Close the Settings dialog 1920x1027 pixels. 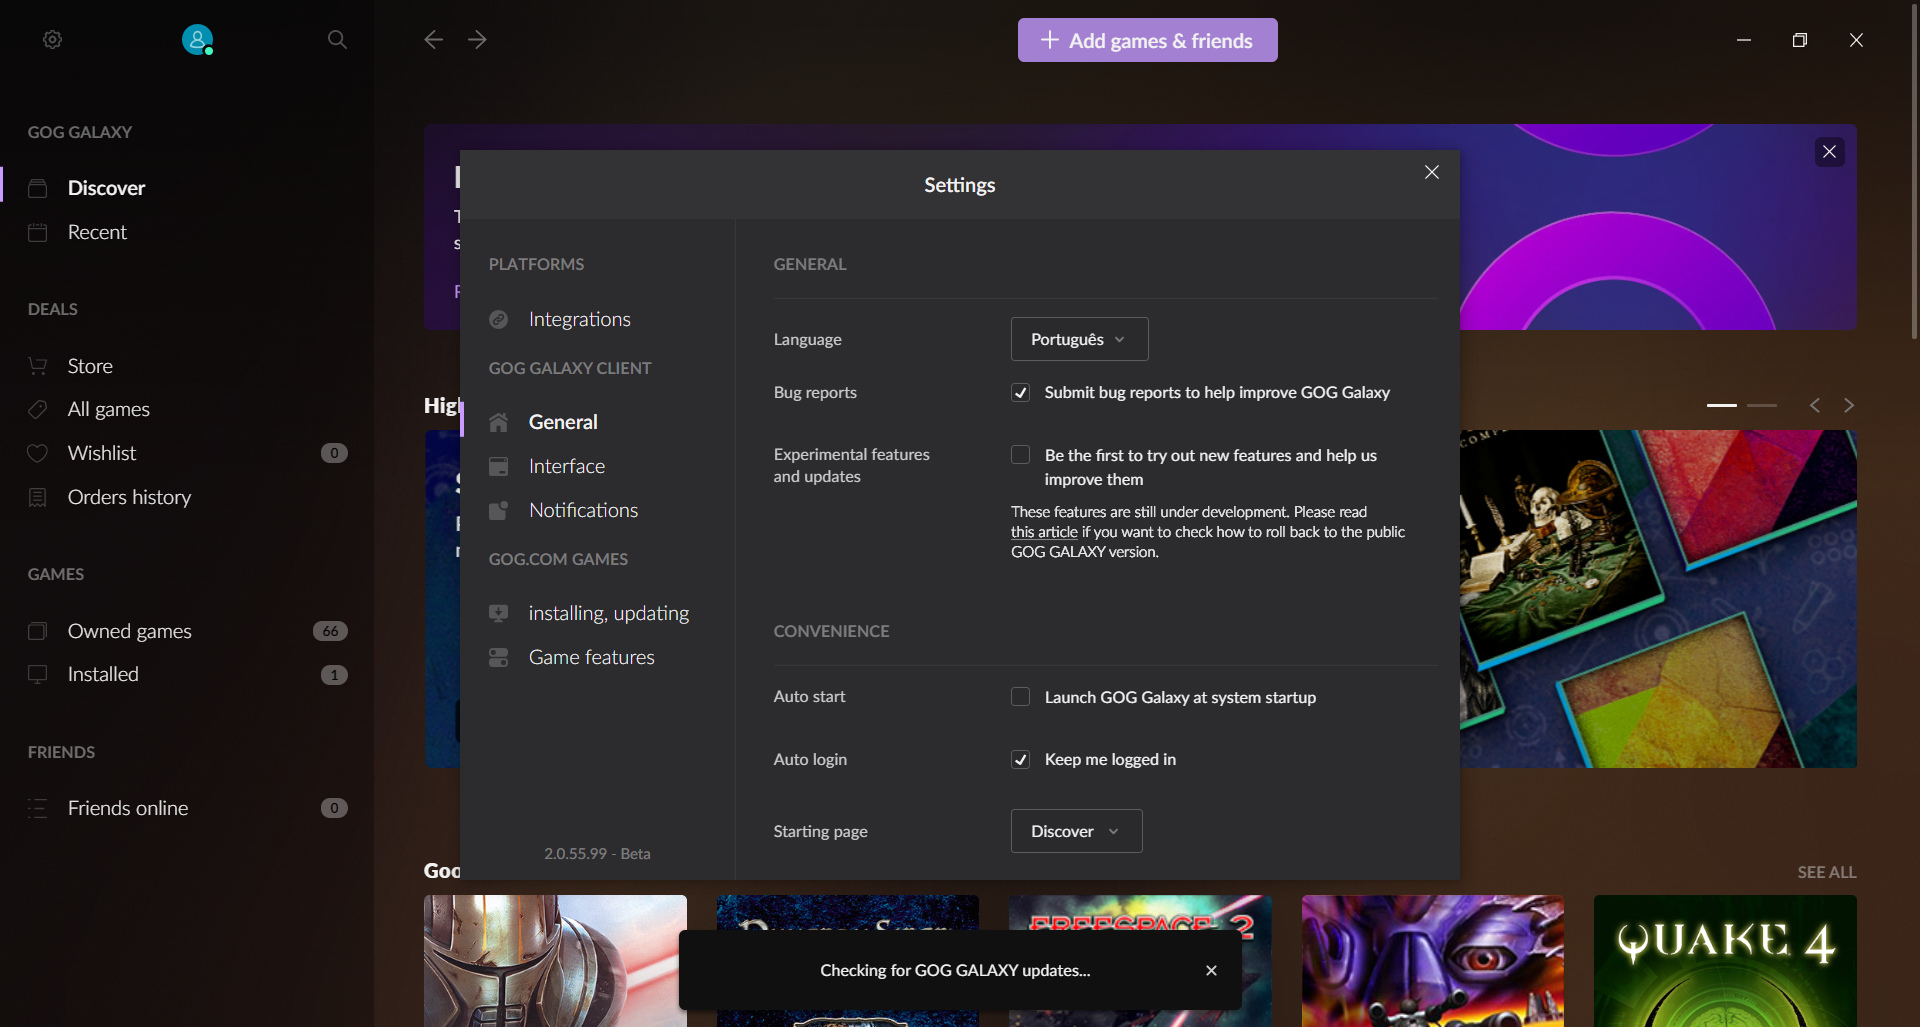[x=1432, y=172]
